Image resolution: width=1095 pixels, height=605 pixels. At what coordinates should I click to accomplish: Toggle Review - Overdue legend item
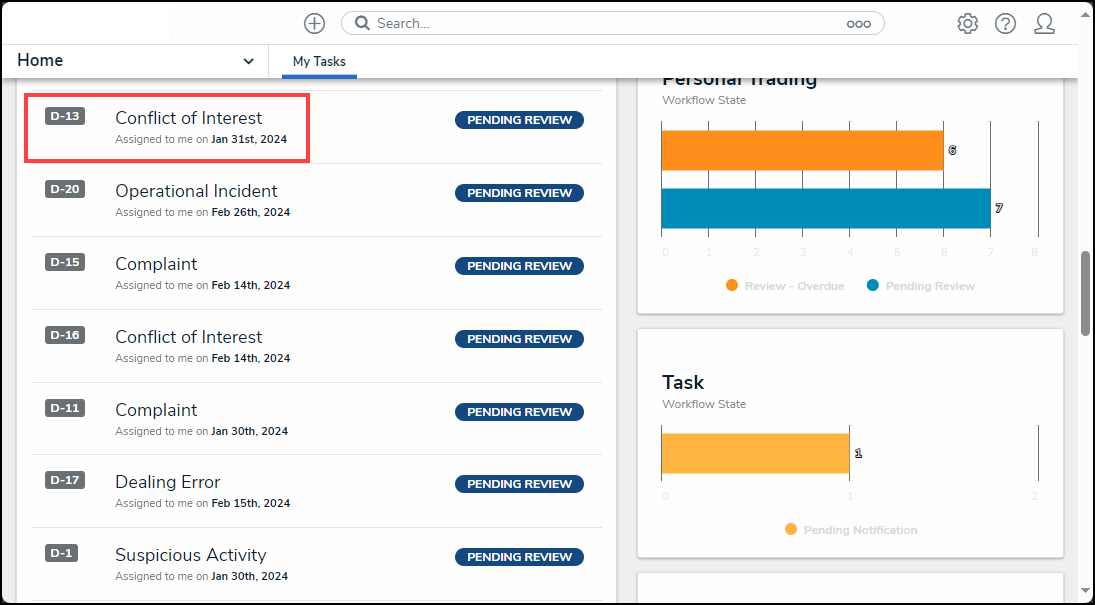tap(785, 286)
